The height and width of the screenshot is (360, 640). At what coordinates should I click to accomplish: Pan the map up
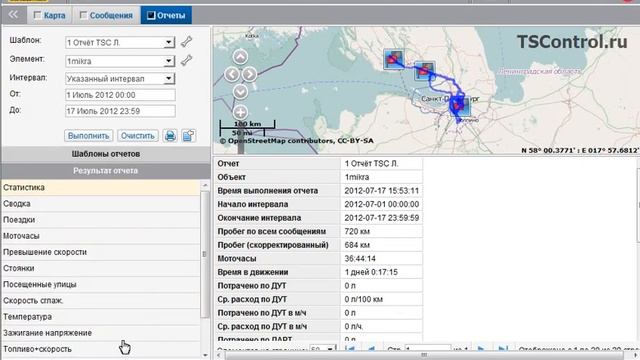point(240,57)
